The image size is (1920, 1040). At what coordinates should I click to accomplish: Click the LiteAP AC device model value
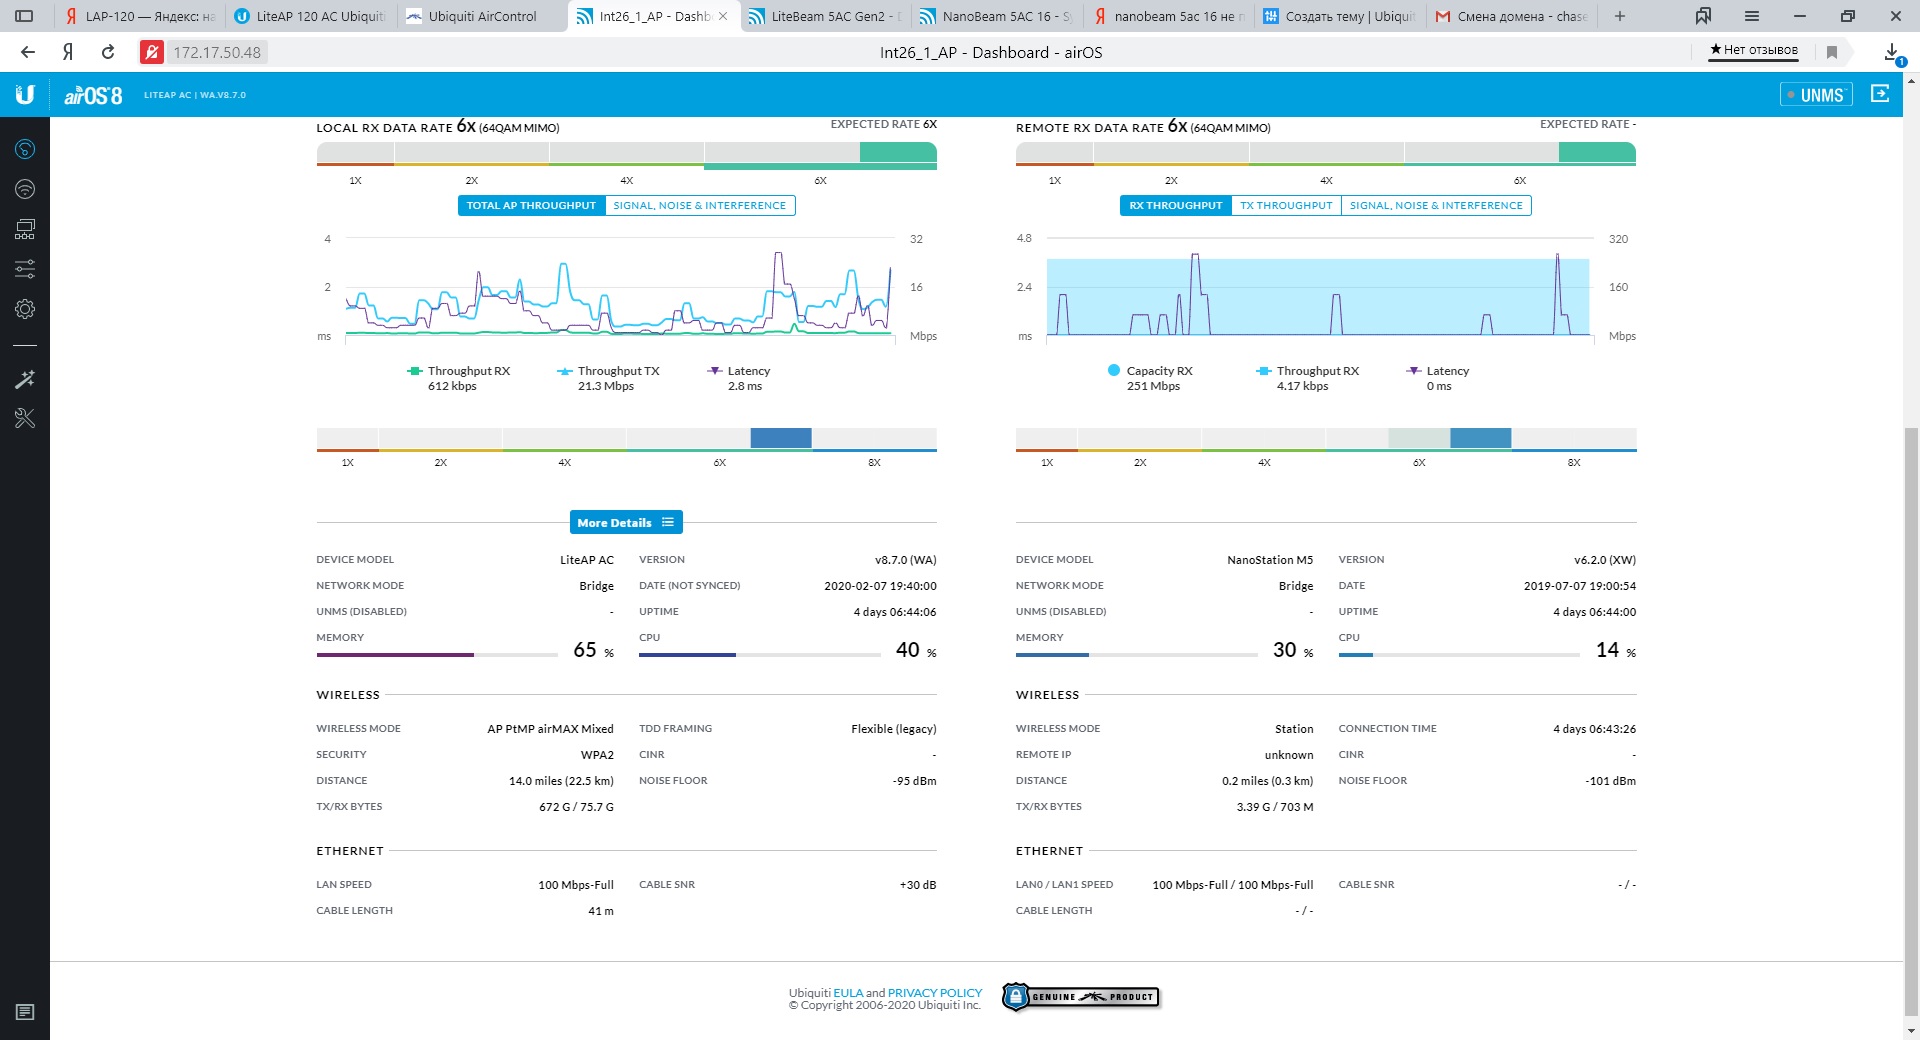coord(587,560)
